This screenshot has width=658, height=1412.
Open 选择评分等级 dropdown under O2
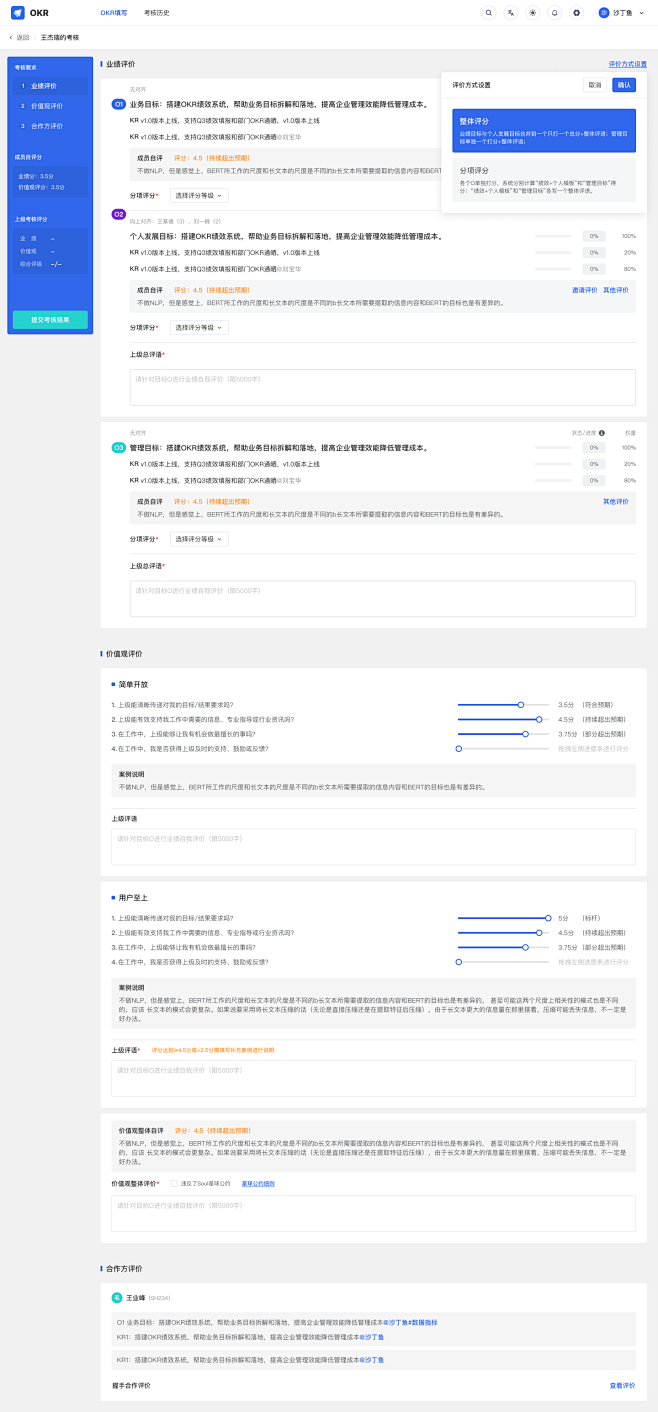coord(198,327)
